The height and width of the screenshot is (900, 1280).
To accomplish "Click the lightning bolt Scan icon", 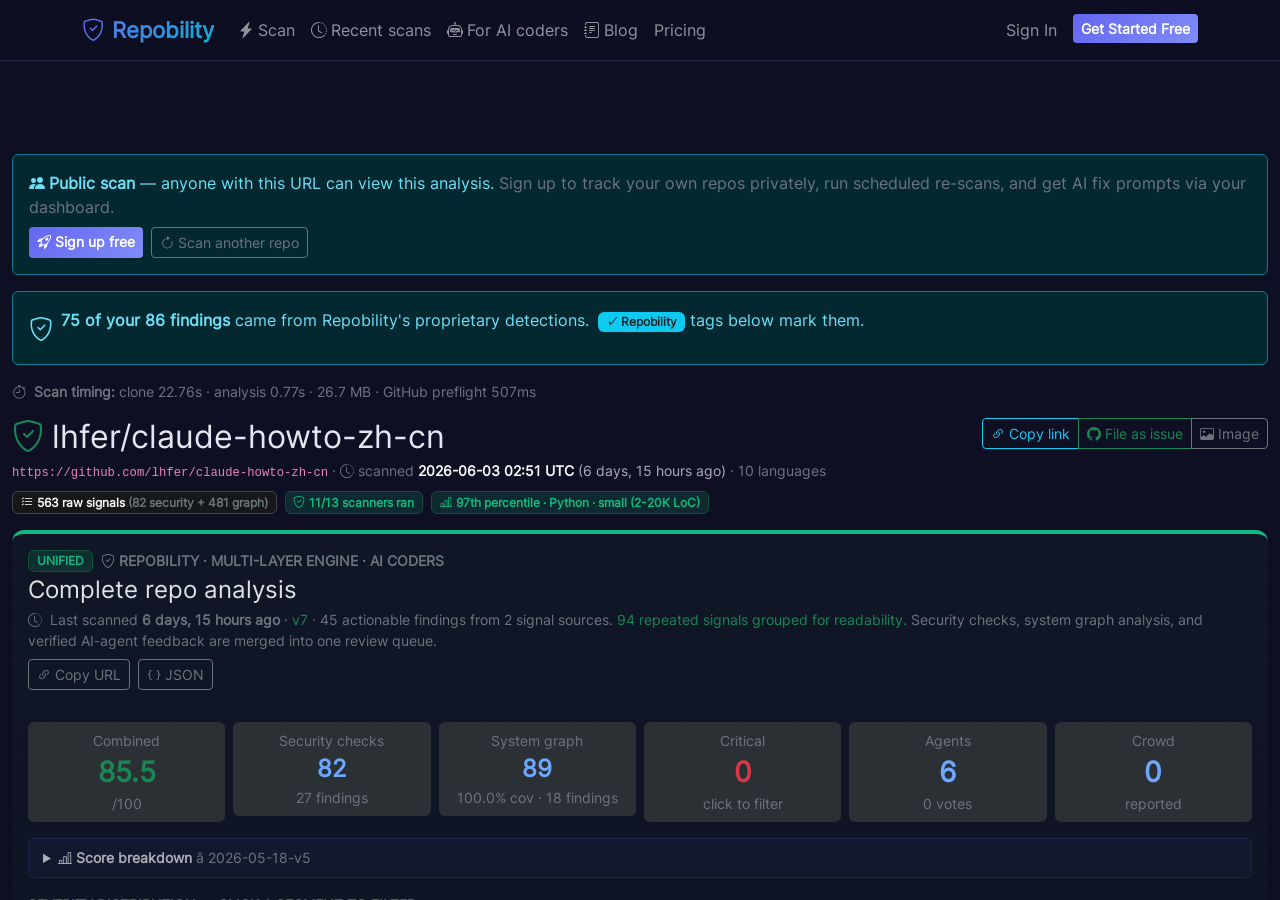I will [246, 30].
